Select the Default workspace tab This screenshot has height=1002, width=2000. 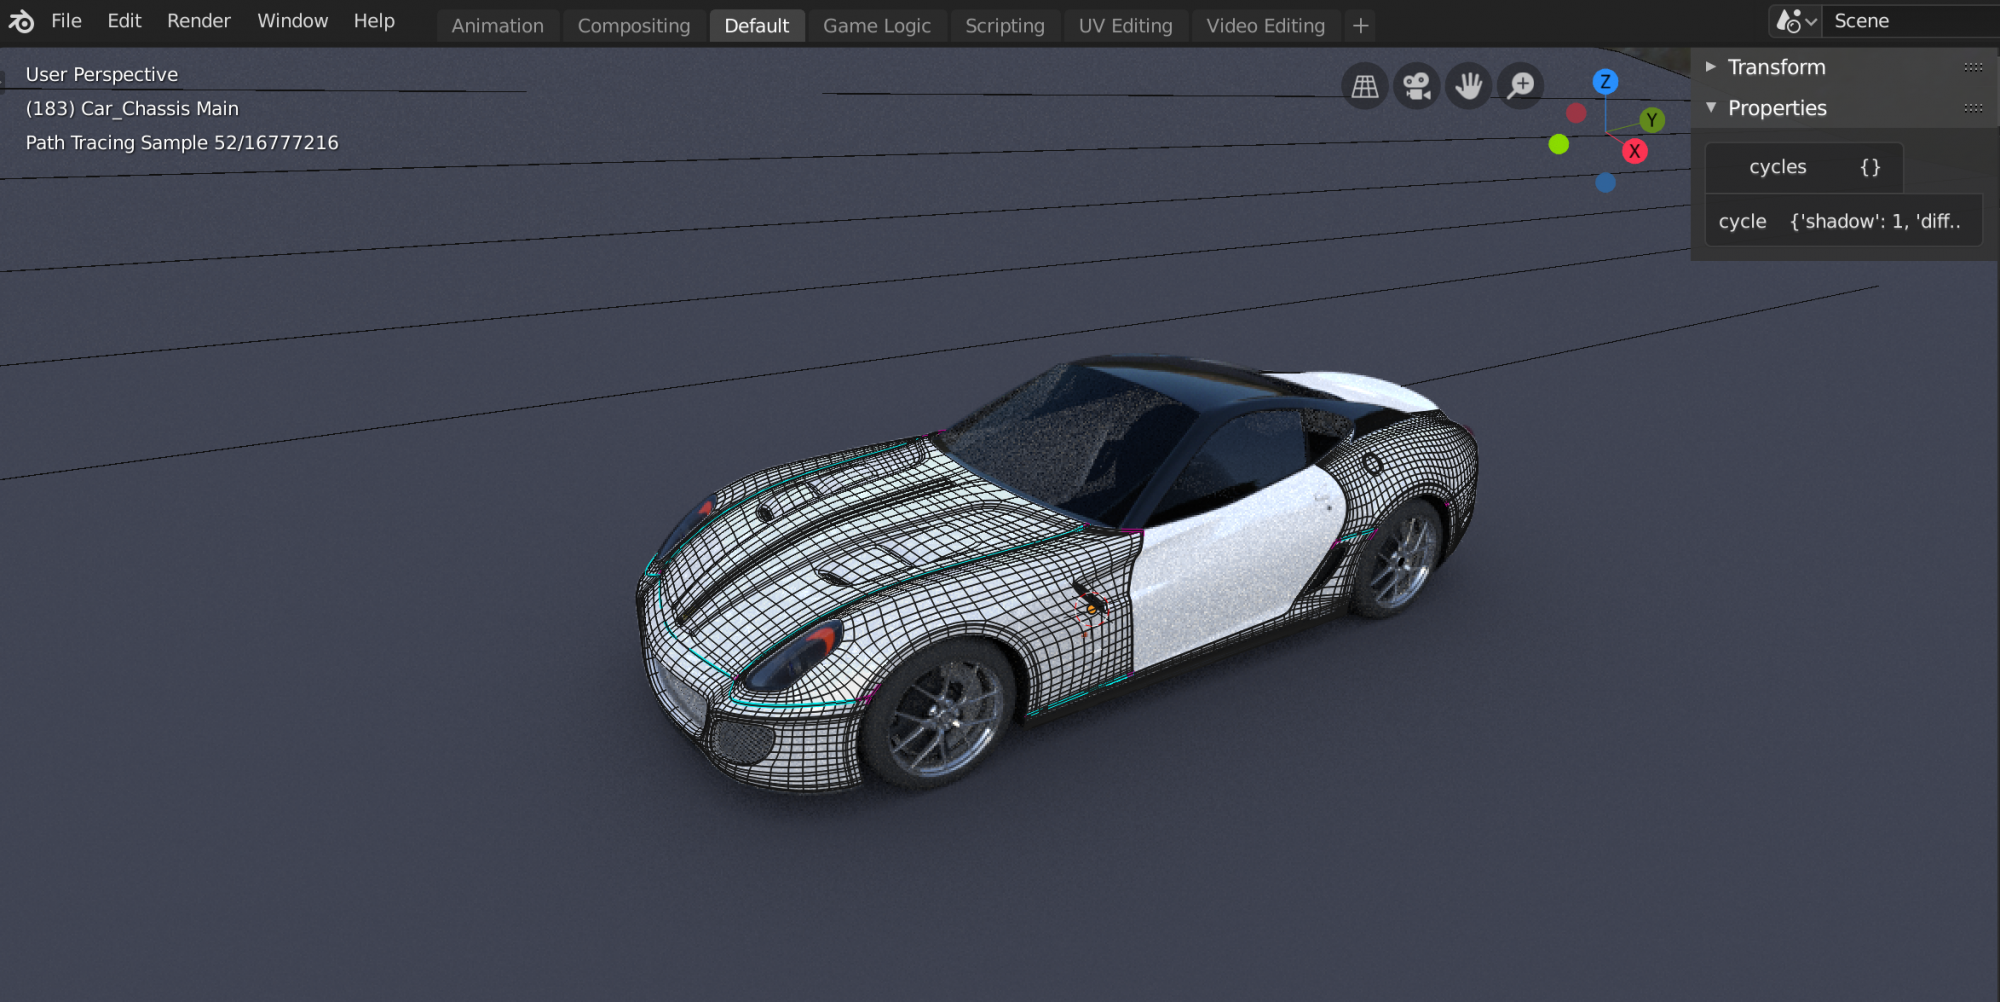(757, 26)
